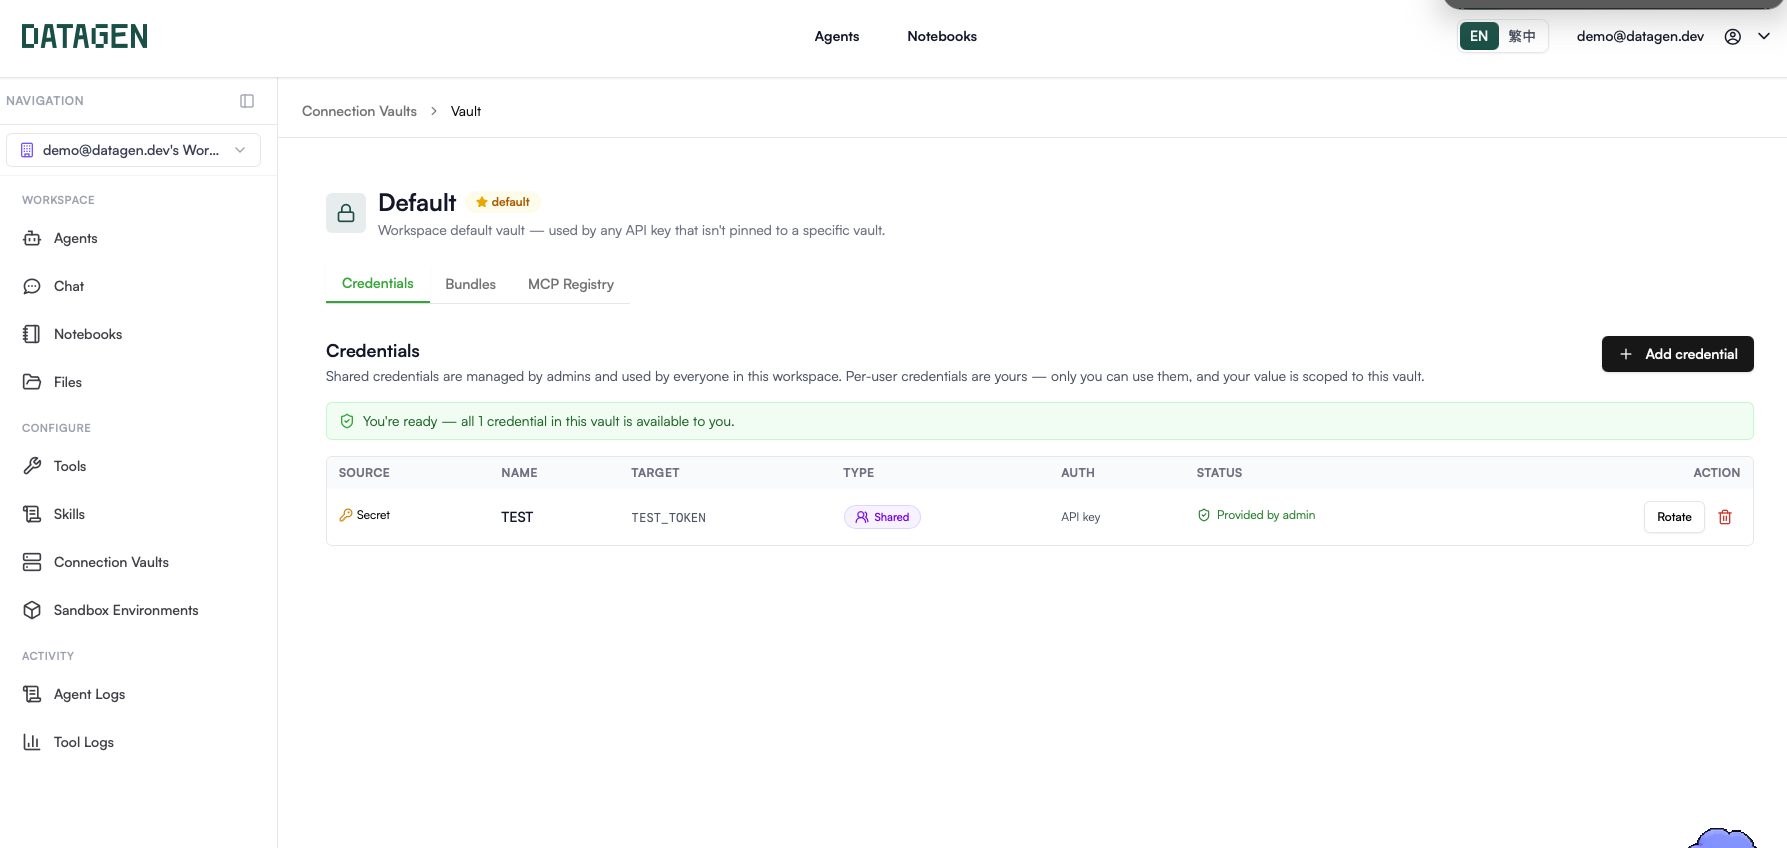This screenshot has height=848, width=1787.
Task: Open the Credentials tab
Action: pyautogui.click(x=378, y=284)
